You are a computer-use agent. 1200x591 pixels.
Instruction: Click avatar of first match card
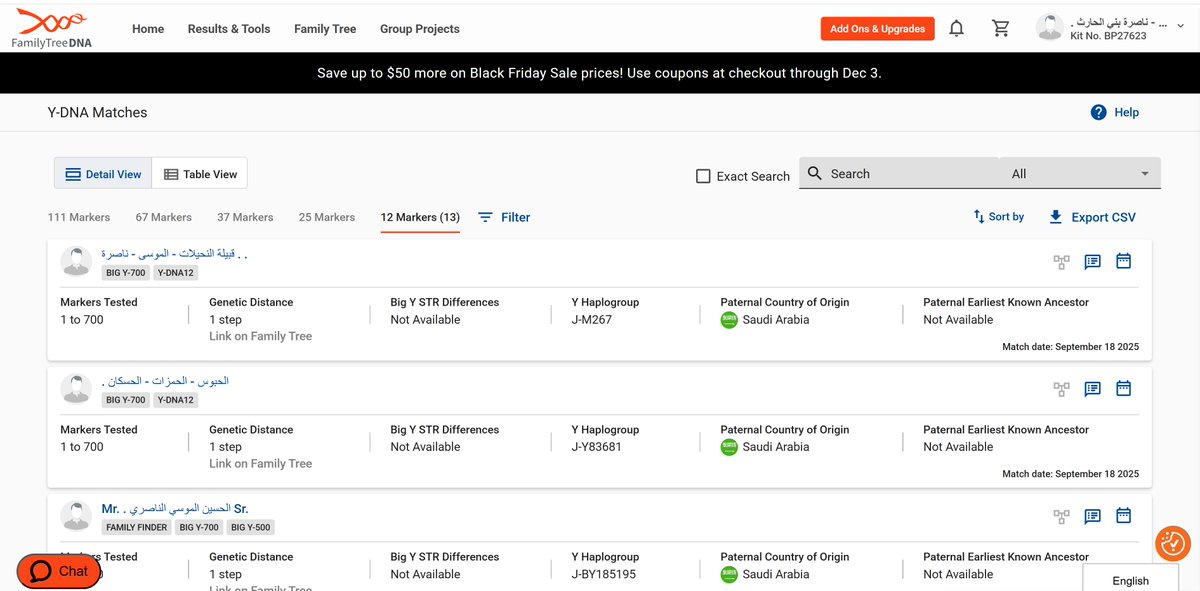[76, 262]
